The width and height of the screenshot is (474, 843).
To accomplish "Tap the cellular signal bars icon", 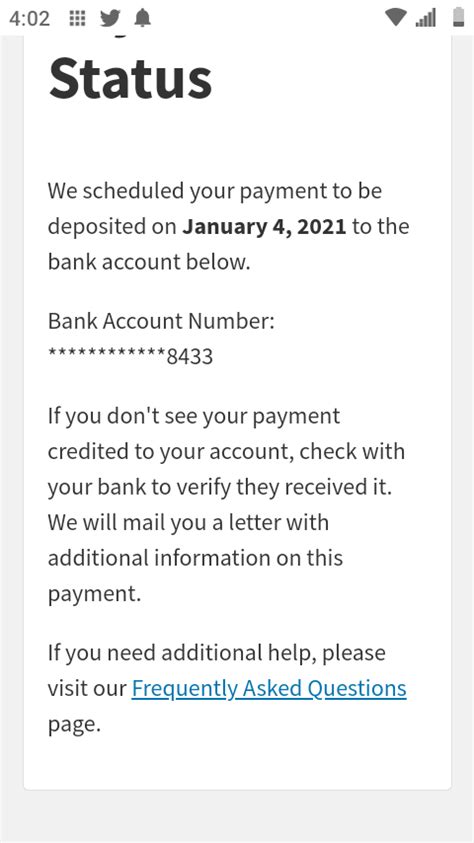I will coord(426,18).
